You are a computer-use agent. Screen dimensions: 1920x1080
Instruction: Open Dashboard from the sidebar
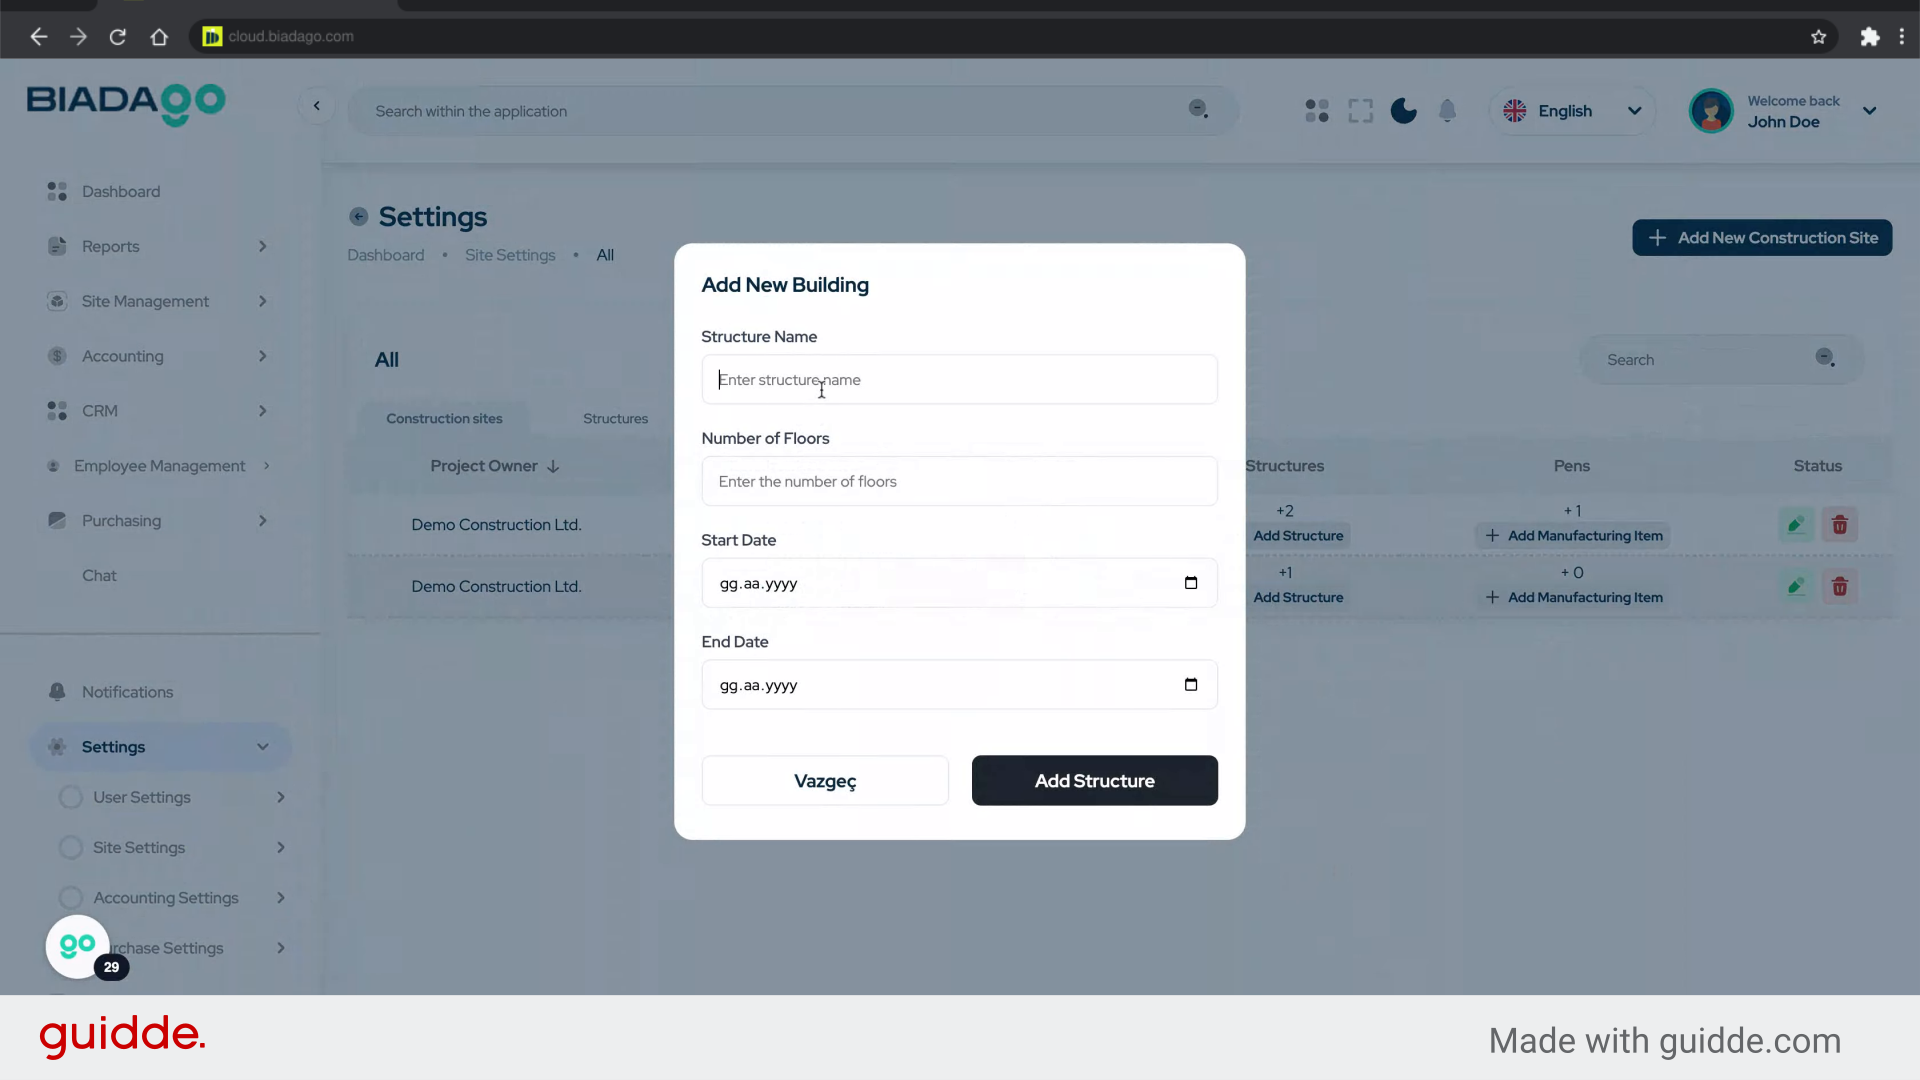tap(120, 191)
